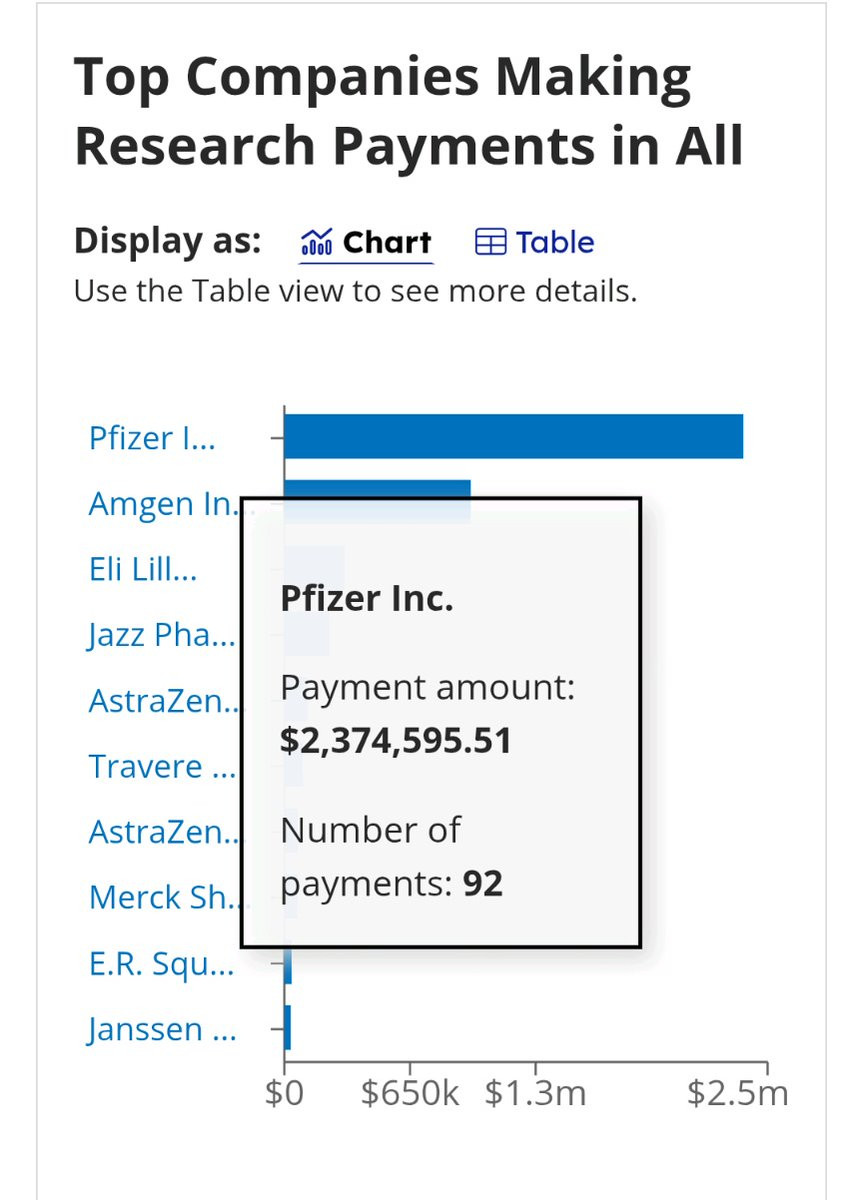The height and width of the screenshot is (1200, 863).
Task: Open the Travere ... company link
Action: pyautogui.click(x=162, y=766)
